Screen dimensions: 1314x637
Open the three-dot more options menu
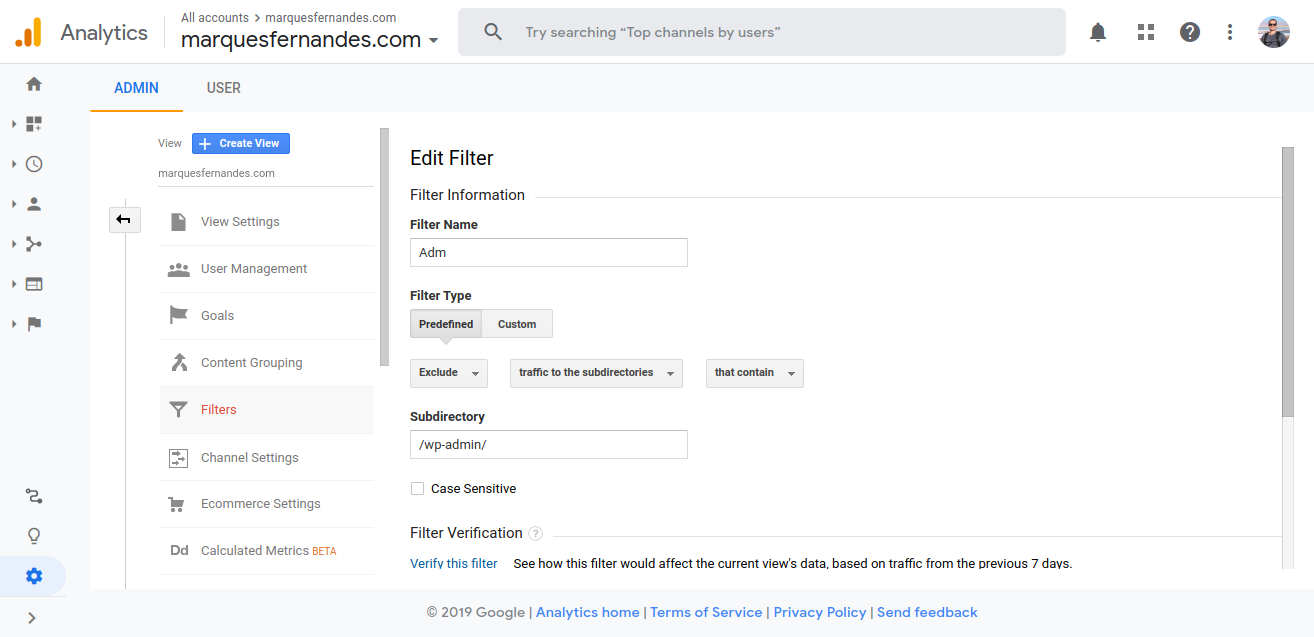[1230, 32]
